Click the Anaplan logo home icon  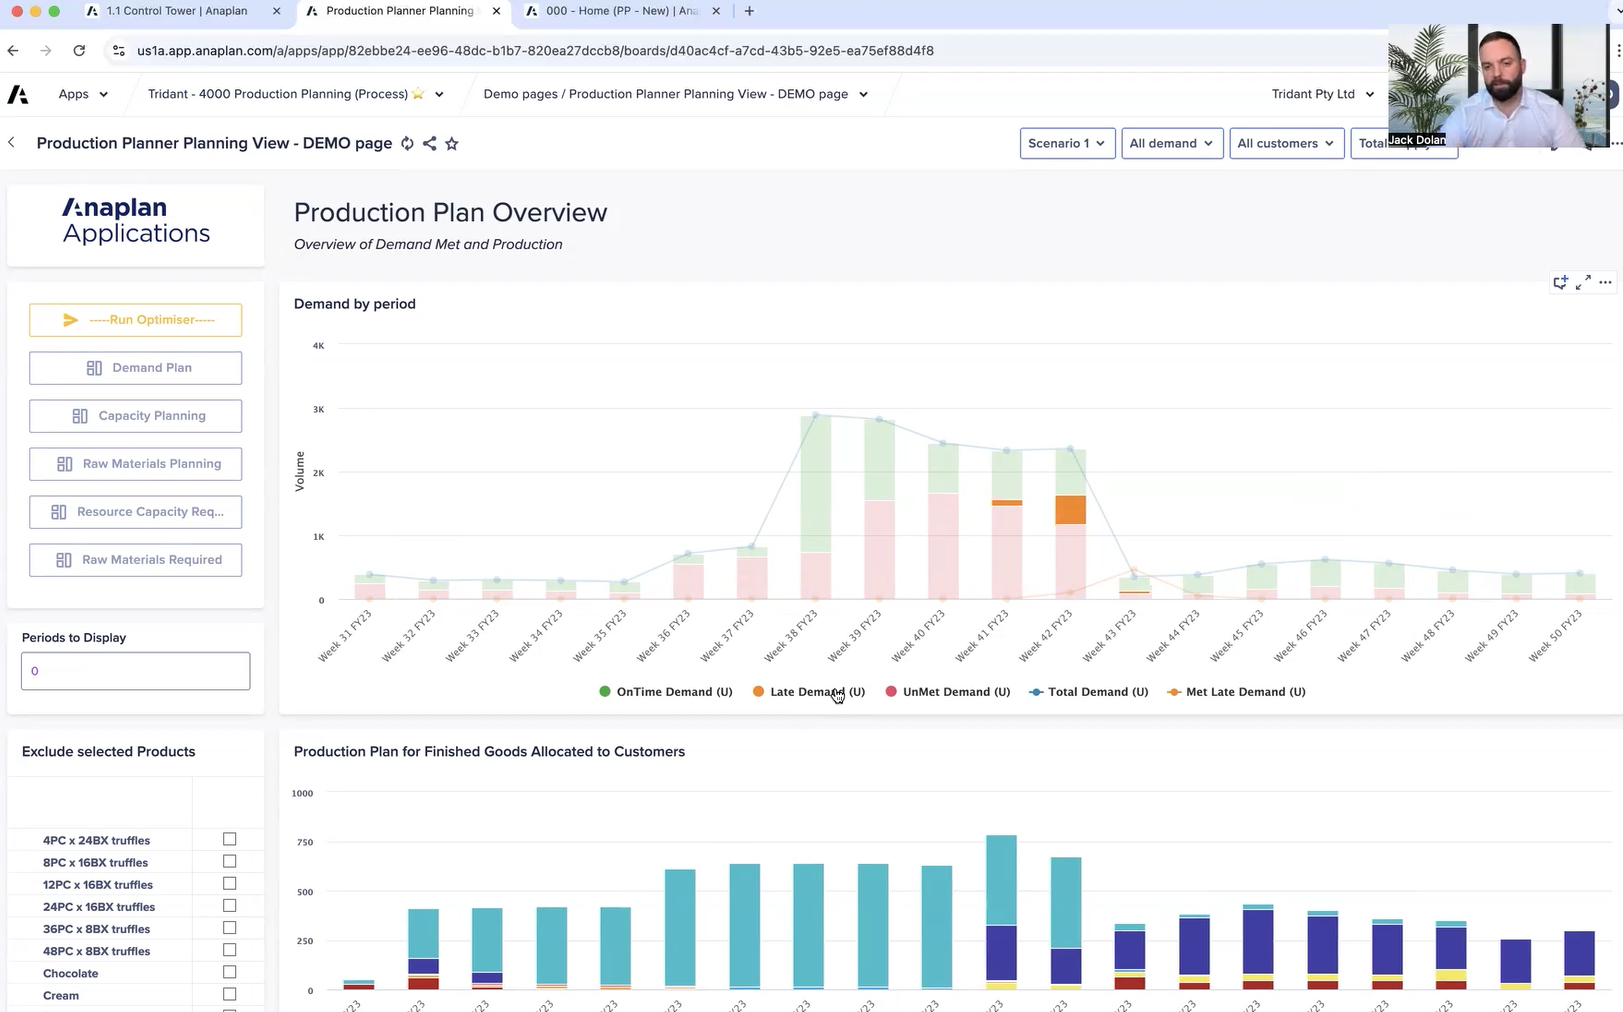point(18,94)
